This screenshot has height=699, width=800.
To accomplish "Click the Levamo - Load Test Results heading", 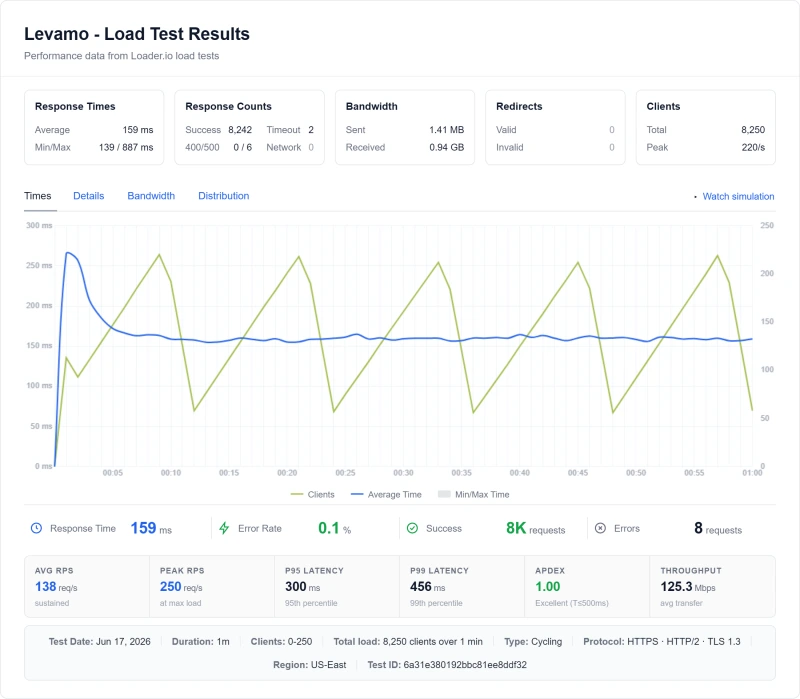I will (x=137, y=34).
